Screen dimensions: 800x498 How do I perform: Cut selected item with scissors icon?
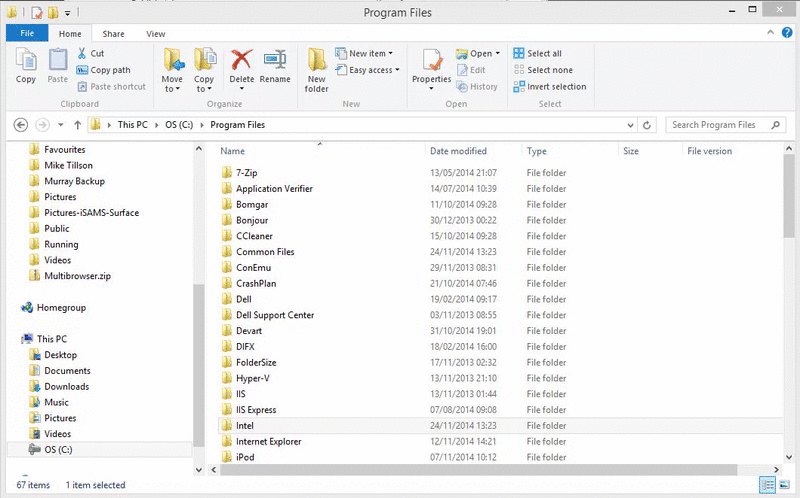91,53
